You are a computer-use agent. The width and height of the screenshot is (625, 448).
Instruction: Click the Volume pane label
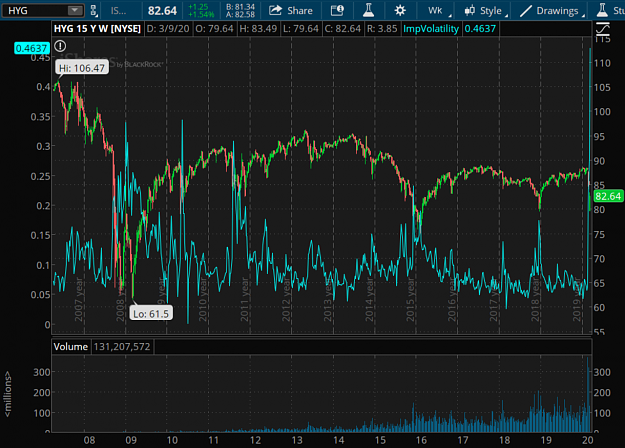click(x=71, y=347)
